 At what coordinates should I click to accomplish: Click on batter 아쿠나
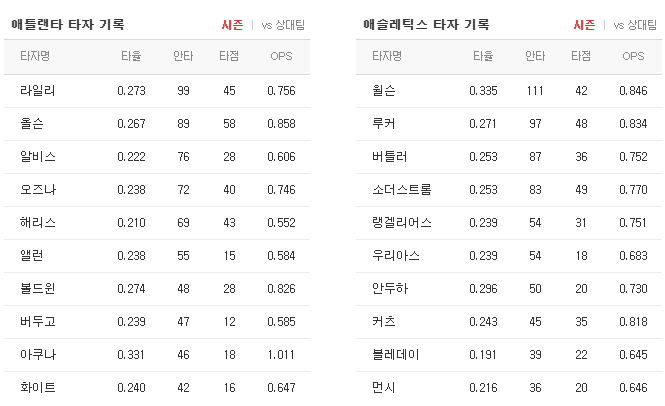(x=38, y=354)
